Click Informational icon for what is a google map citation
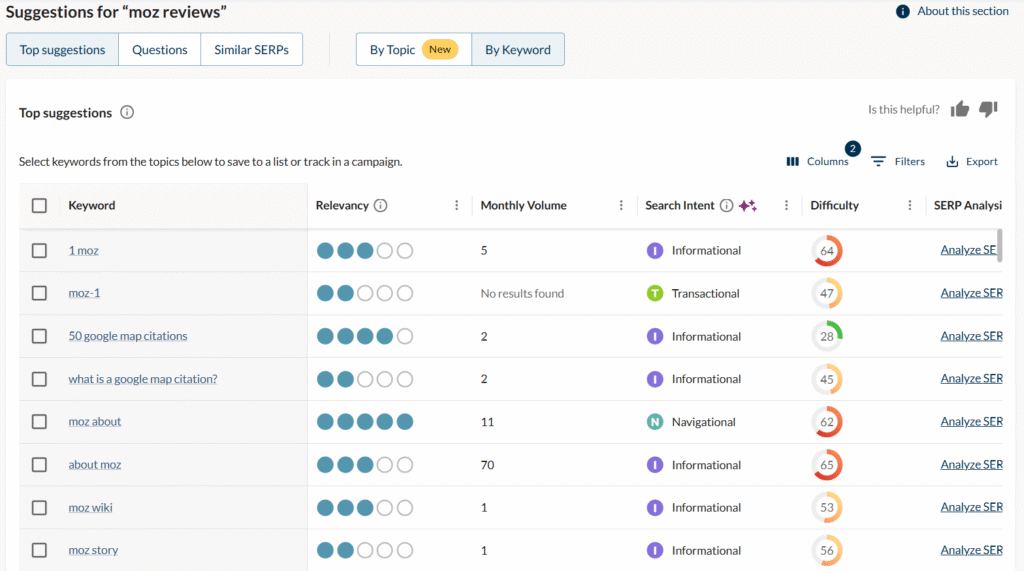The image size is (1024, 571). 654,379
